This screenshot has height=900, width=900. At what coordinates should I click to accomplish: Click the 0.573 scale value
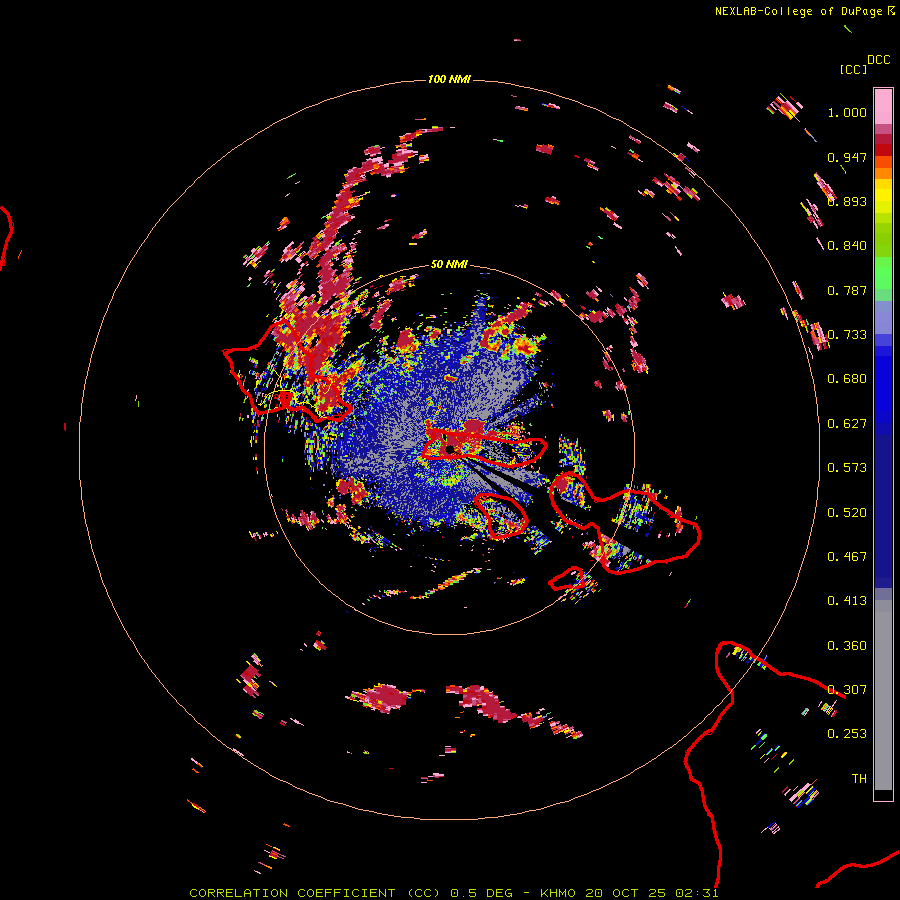[x=847, y=468]
